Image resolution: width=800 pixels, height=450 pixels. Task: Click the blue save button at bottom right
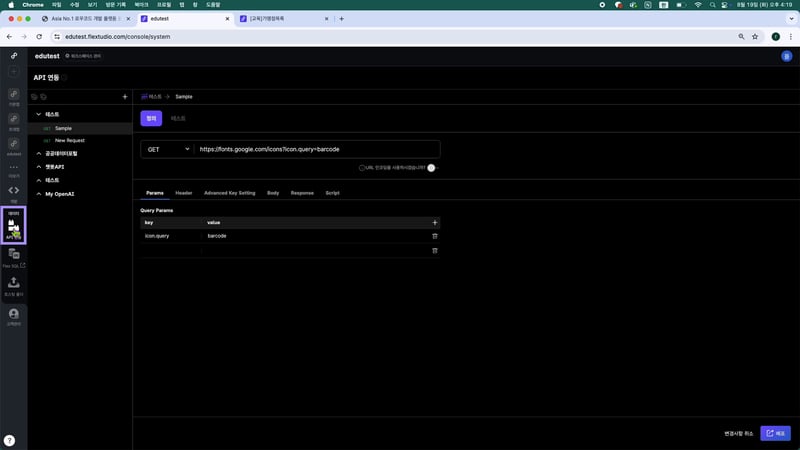[775, 433]
